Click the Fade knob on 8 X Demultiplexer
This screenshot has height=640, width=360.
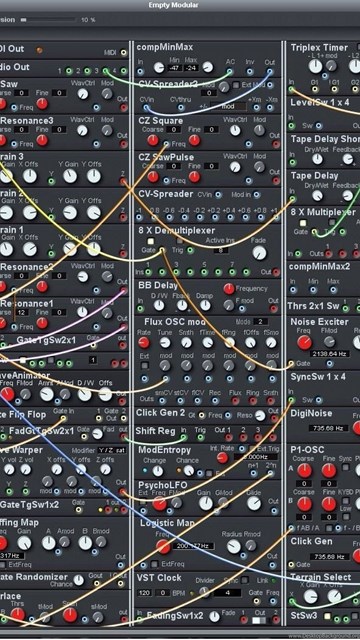pos(259,253)
